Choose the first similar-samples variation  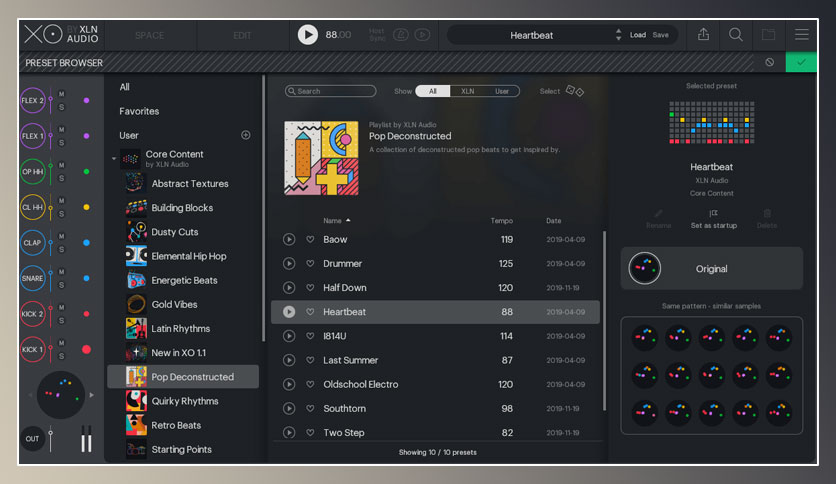click(x=644, y=337)
